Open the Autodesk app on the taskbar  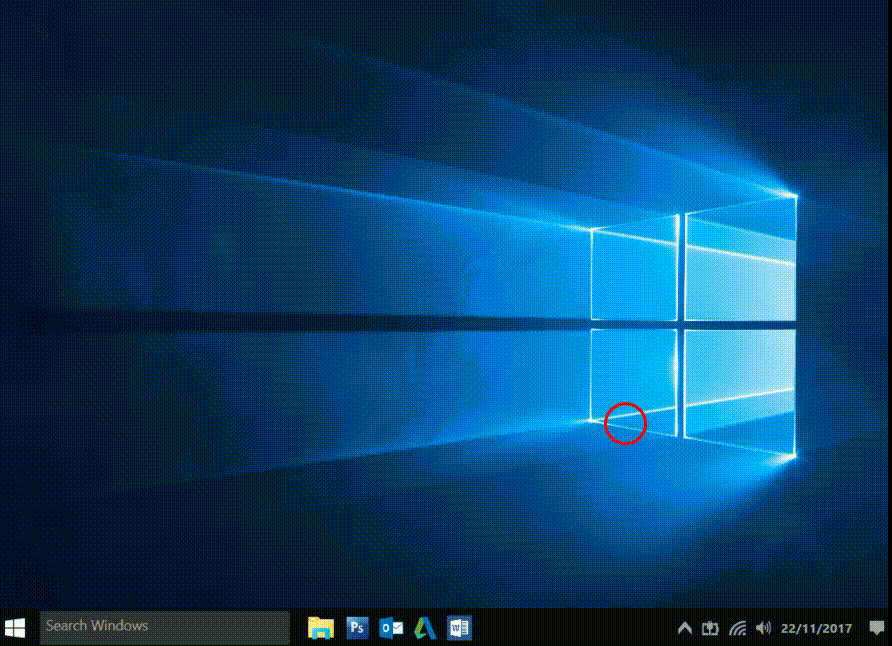[424, 627]
